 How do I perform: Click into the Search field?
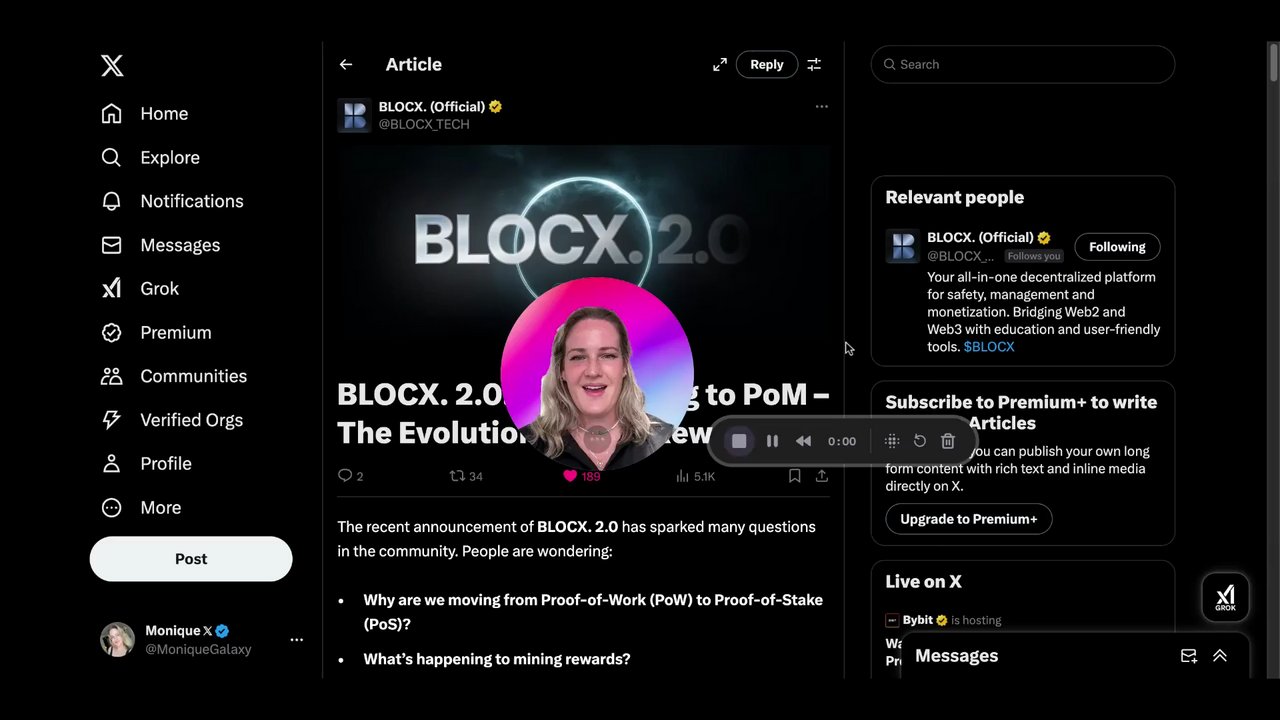[1023, 64]
